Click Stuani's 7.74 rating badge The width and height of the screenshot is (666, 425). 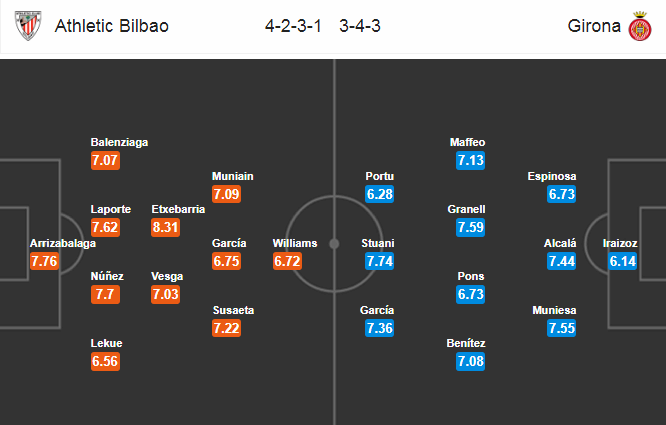(380, 261)
